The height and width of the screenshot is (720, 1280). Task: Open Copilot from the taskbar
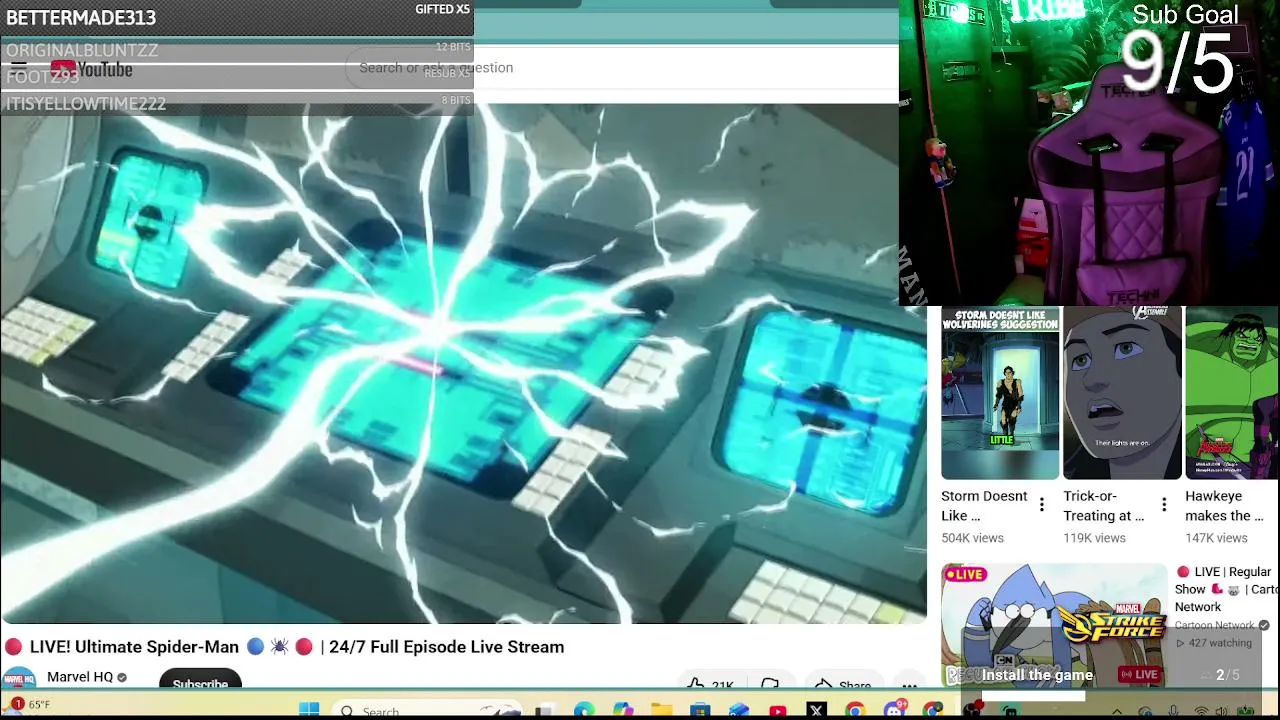point(622,710)
